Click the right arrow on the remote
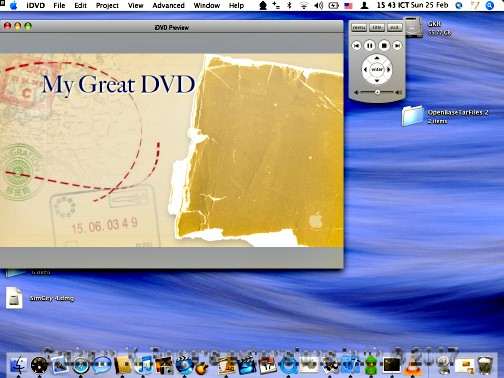 [389, 70]
